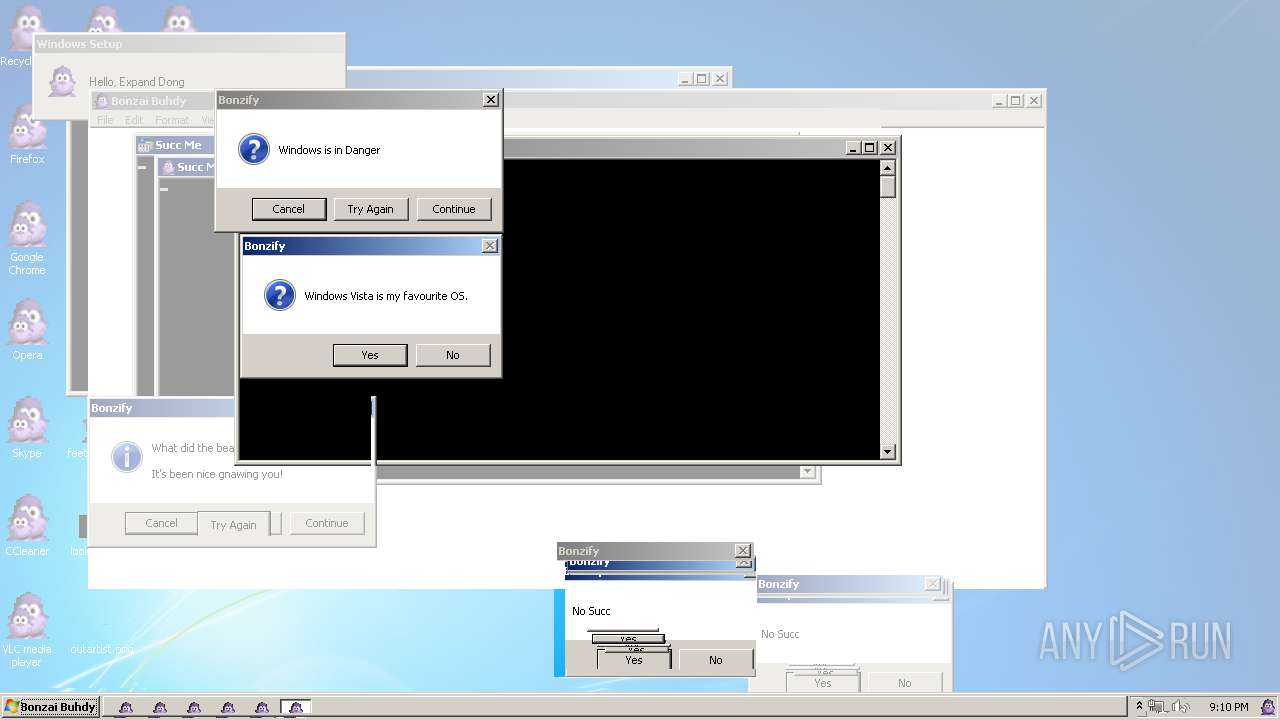Close the Windows is in Danger dialog
The image size is (1280, 720).
pyautogui.click(x=490, y=100)
